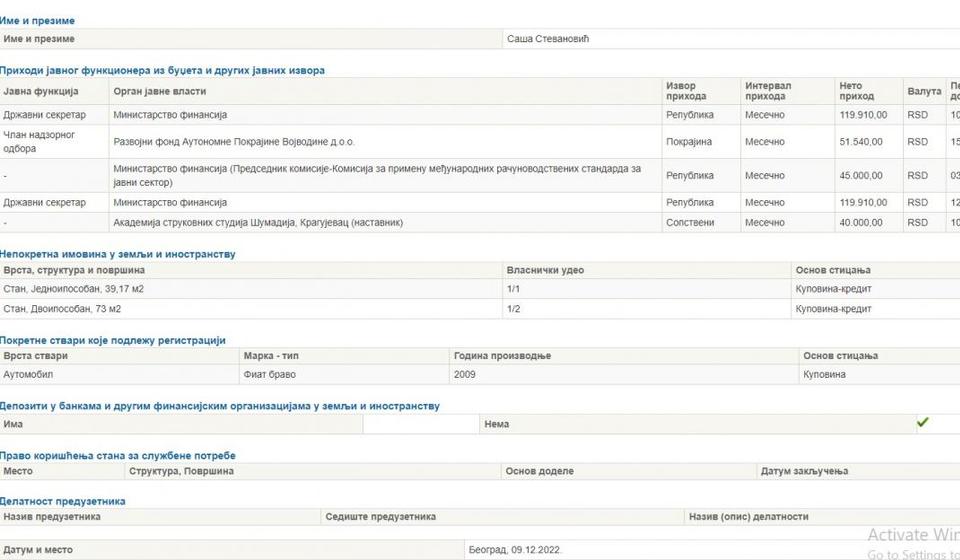The width and height of the screenshot is (960, 560).
Task: Click the name Саша Стевановић
Action: [x=550, y=39]
